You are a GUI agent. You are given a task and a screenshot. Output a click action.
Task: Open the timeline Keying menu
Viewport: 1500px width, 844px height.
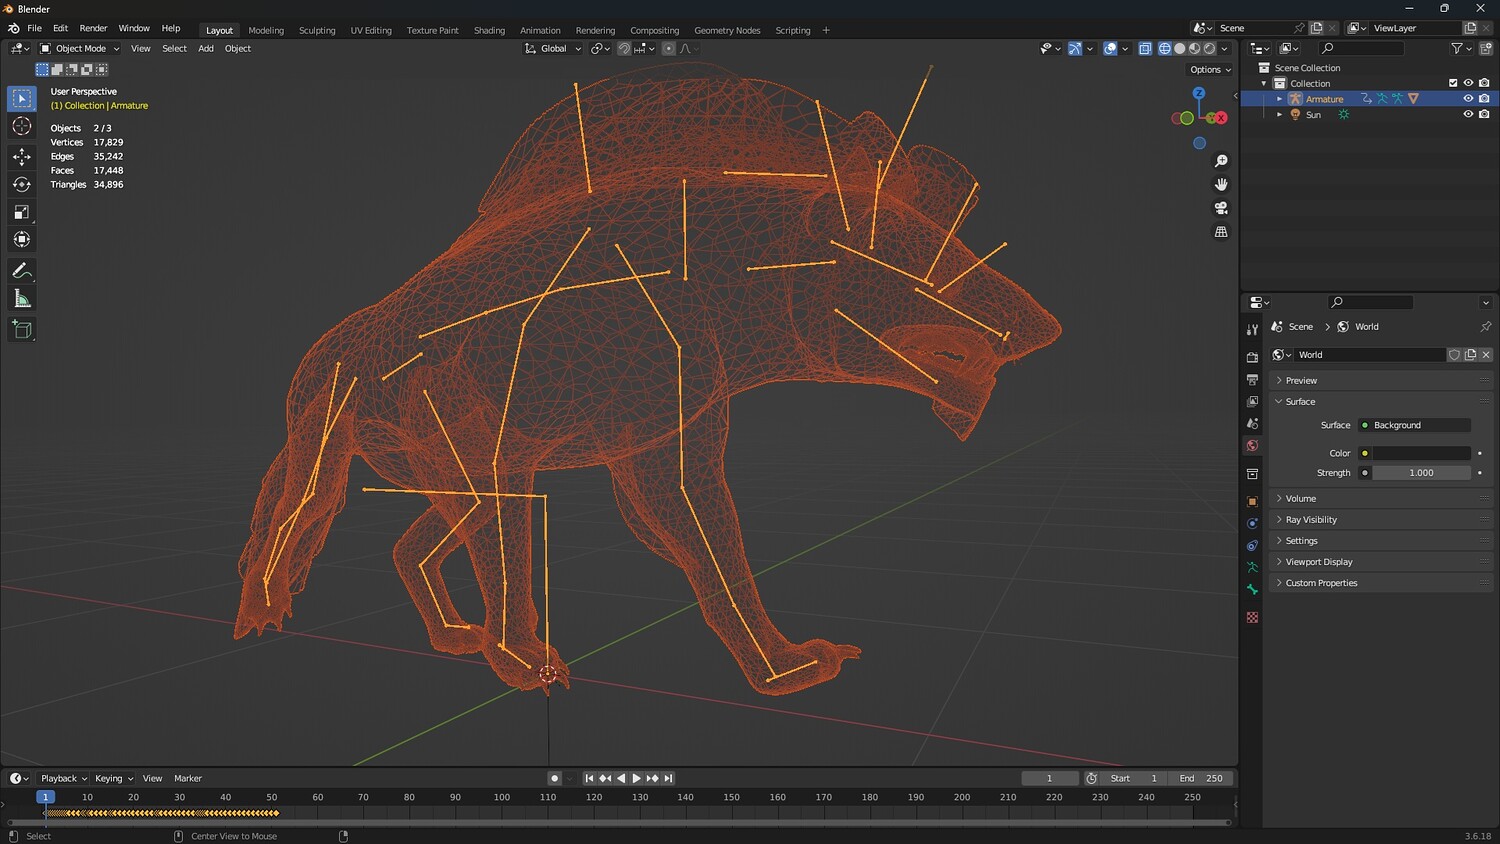click(x=113, y=778)
